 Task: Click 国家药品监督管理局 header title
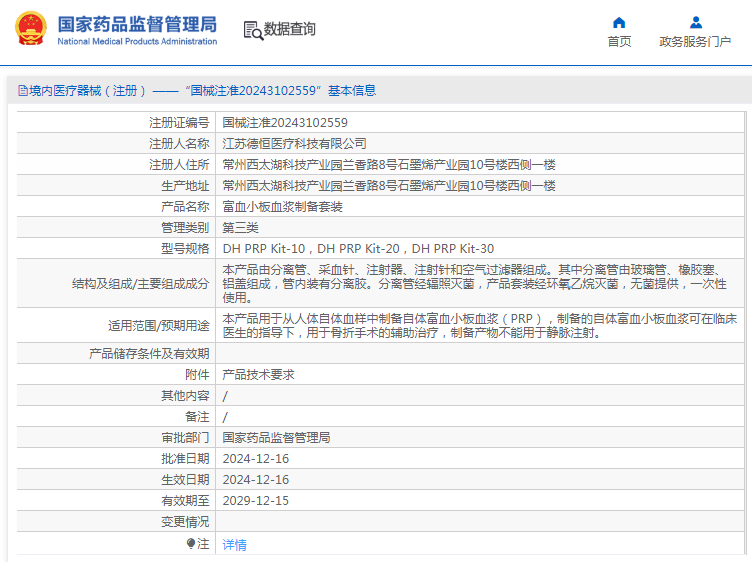[137, 24]
